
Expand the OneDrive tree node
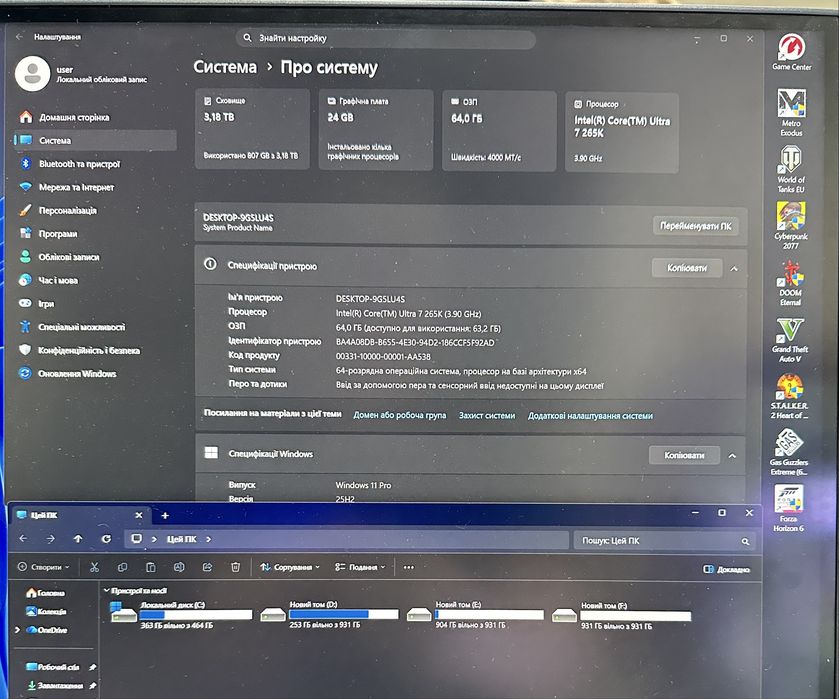tap(18, 630)
